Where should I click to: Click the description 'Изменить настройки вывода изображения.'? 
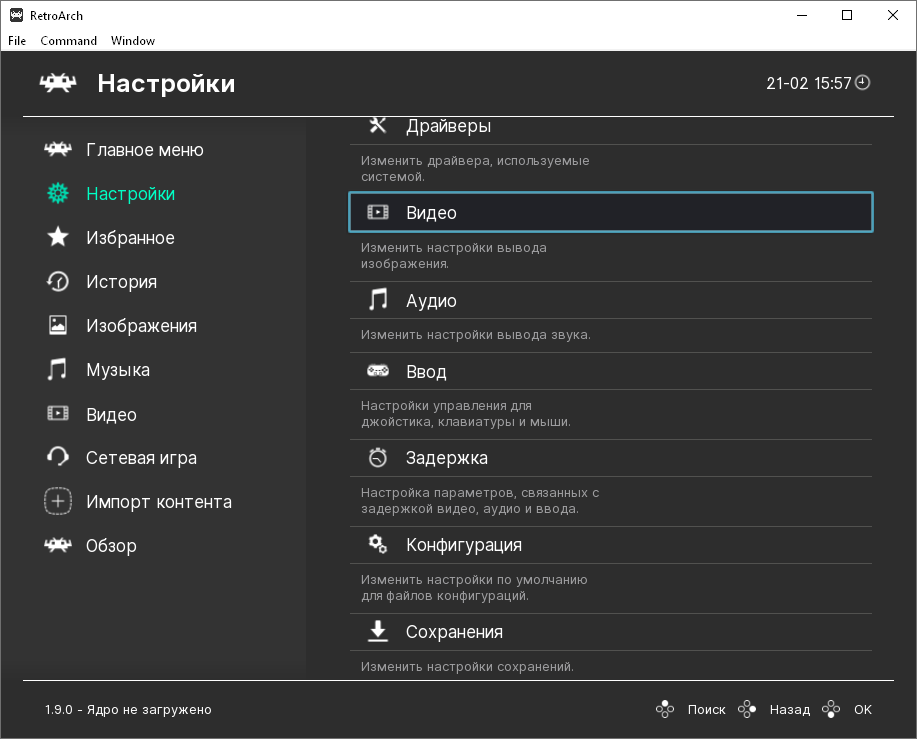pos(453,255)
